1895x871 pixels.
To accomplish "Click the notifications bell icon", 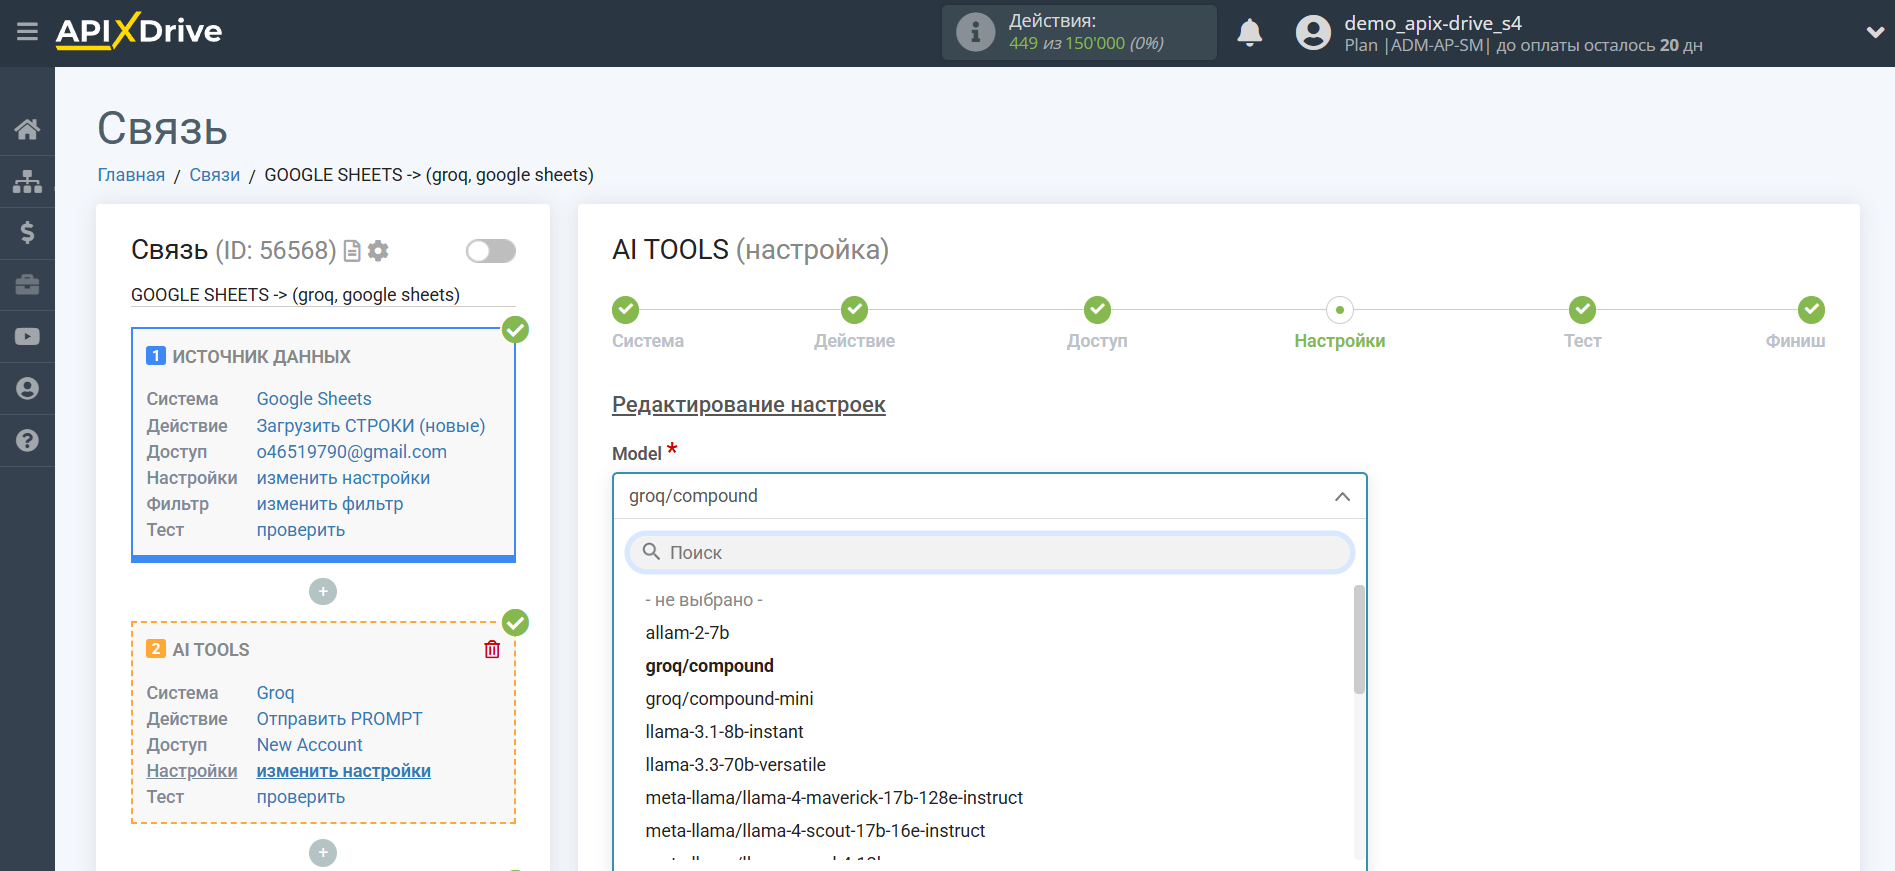I will pyautogui.click(x=1249, y=33).
